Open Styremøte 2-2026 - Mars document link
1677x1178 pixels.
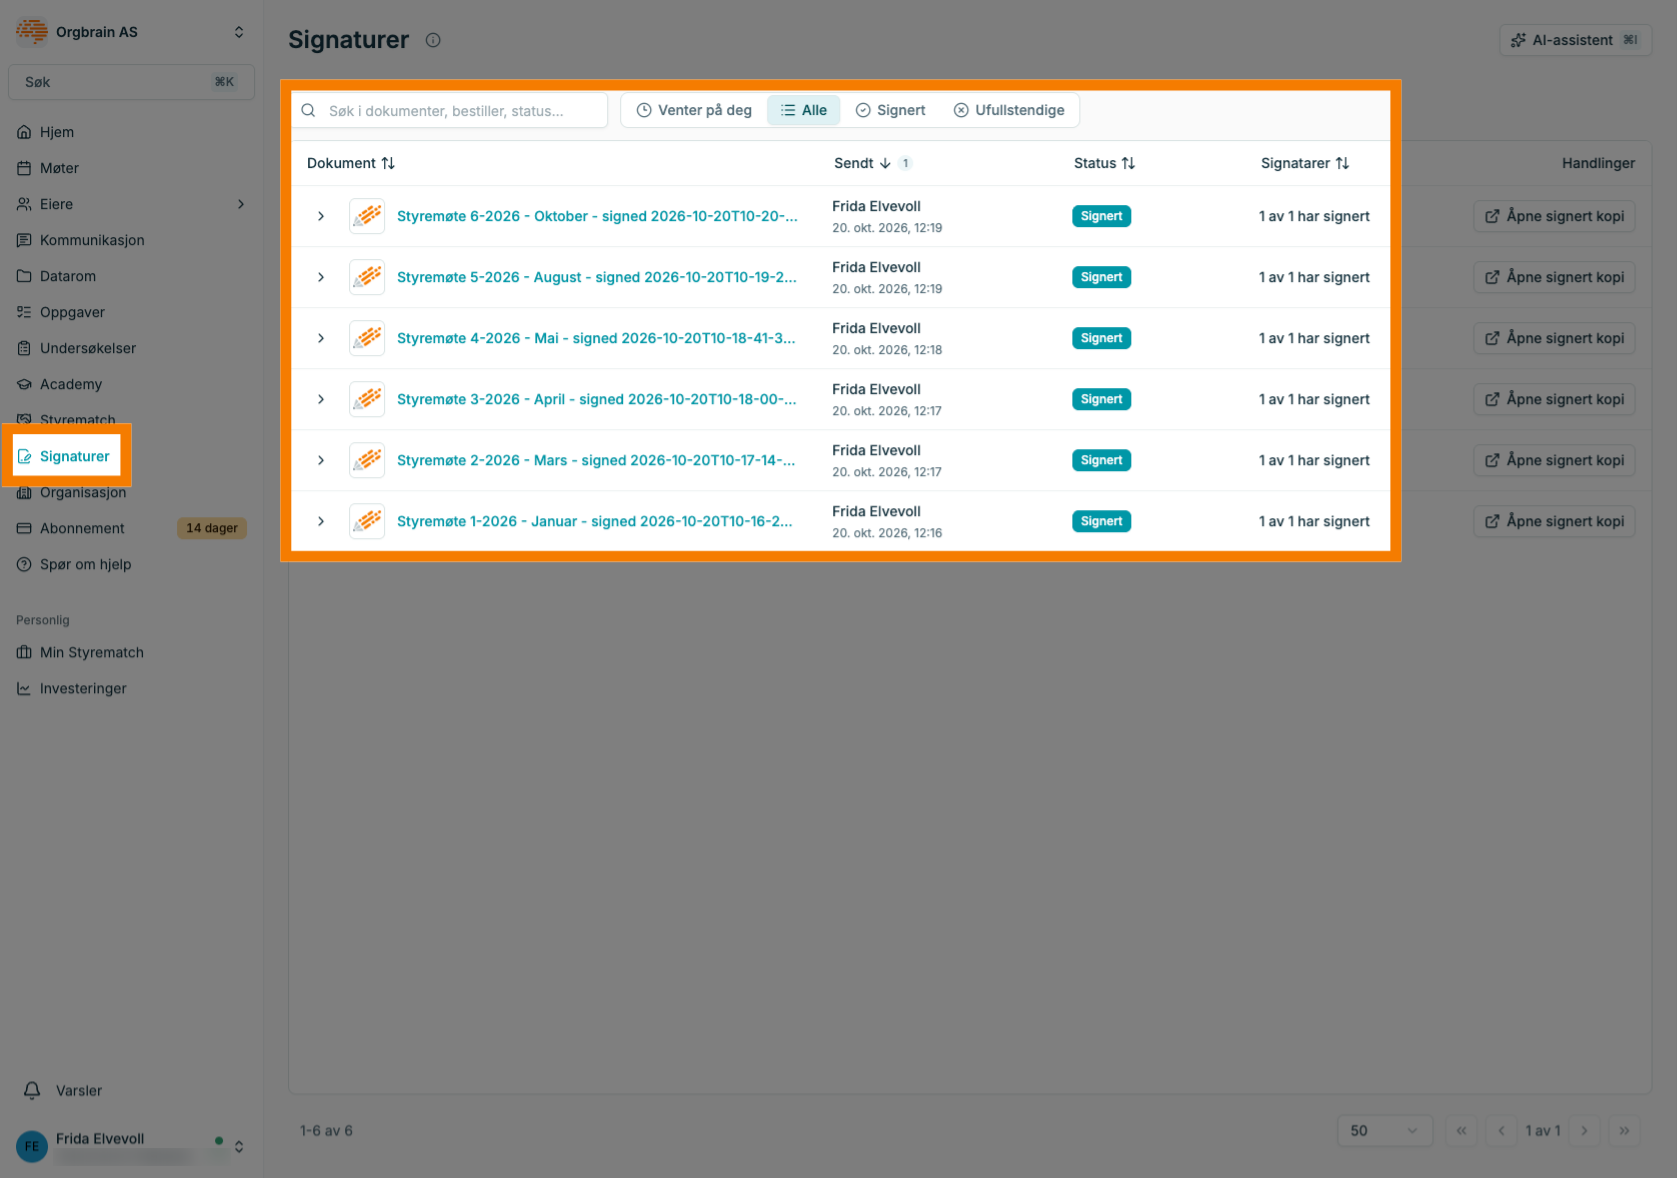click(x=596, y=460)
